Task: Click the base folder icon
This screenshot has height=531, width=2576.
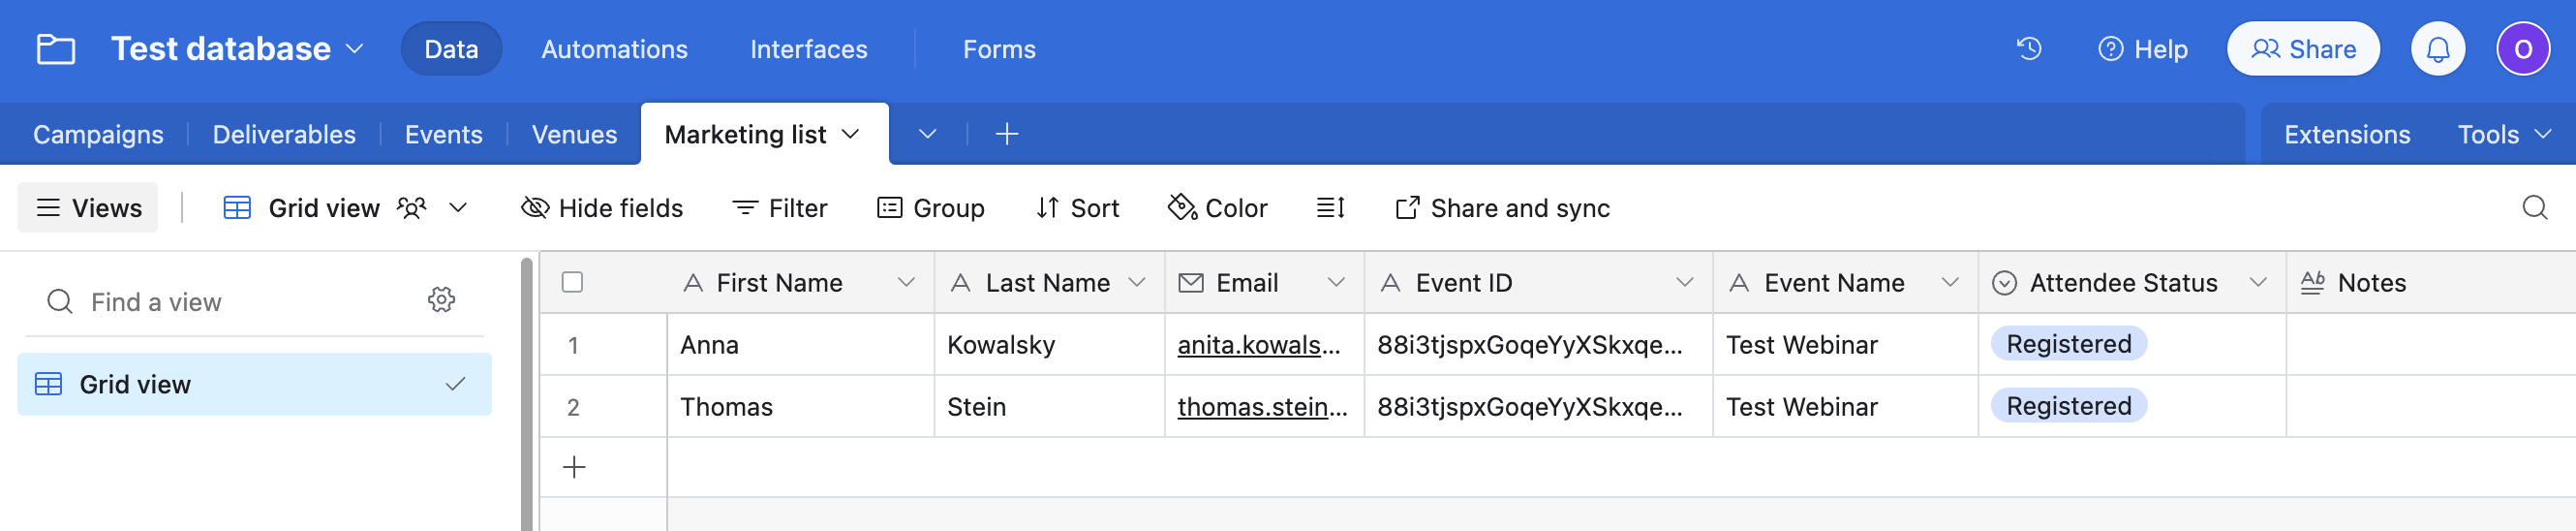Action: (x=55, y=49)
